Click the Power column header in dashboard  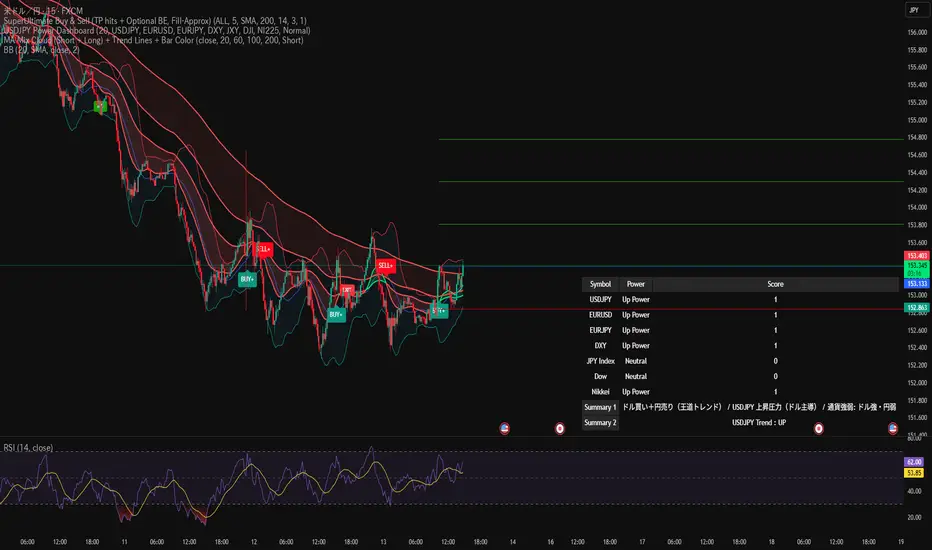click(635, 284)
